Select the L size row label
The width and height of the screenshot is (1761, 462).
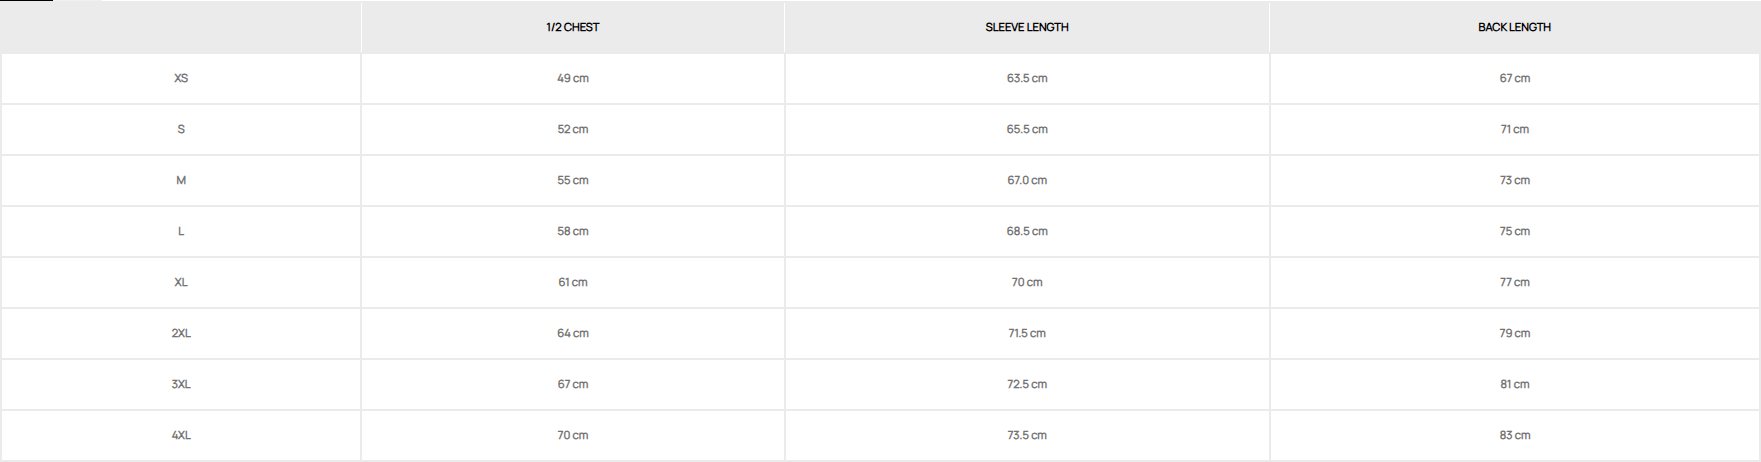click(181, 231)
